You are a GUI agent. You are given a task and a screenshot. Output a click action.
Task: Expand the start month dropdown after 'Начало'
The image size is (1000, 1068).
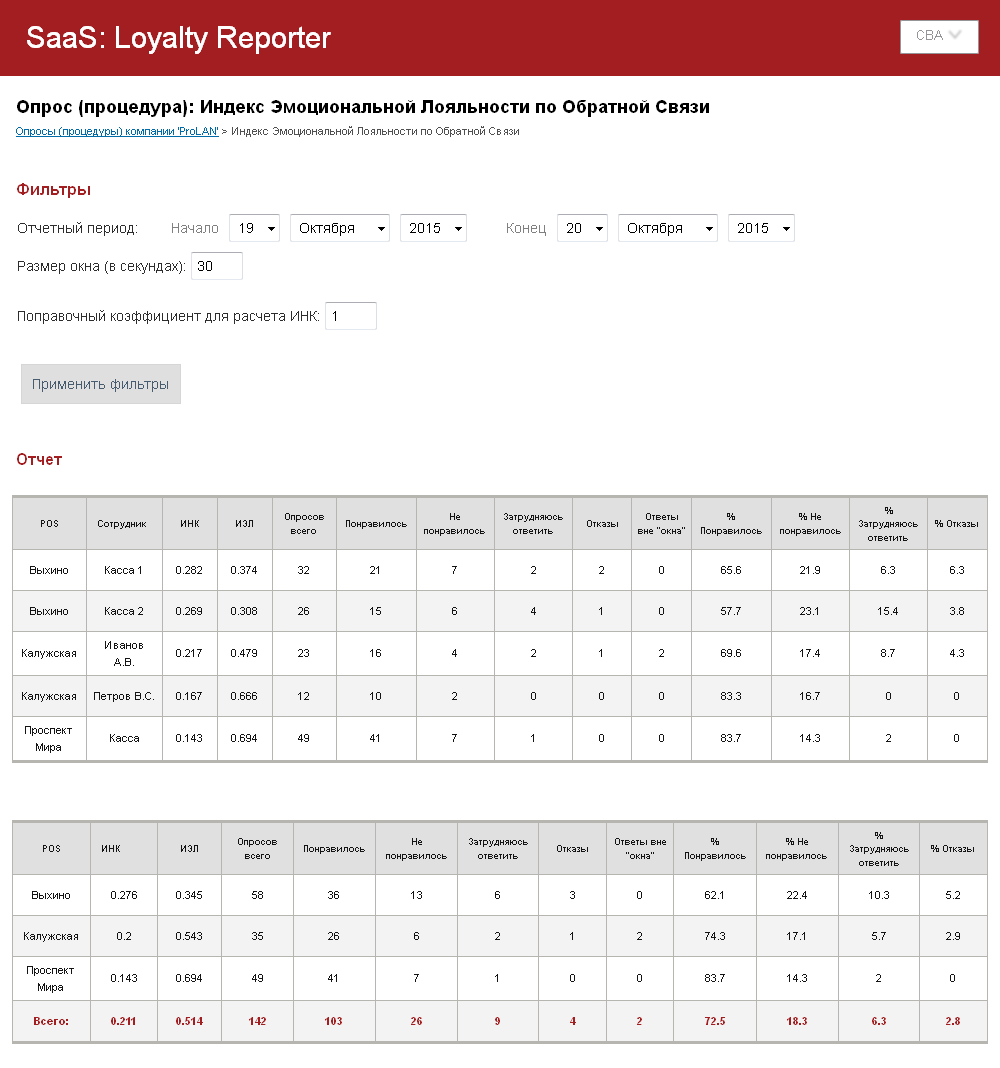[340, 228]
